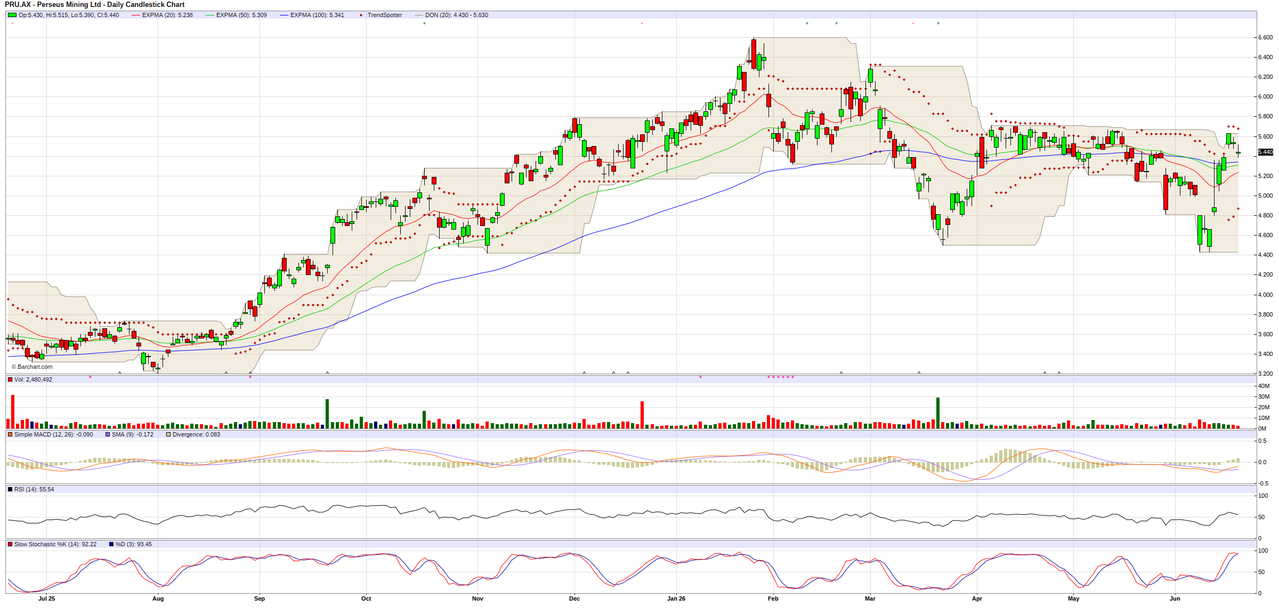Click the Mar date axis label
The image size is (1279, 615).
click(870, 599)
